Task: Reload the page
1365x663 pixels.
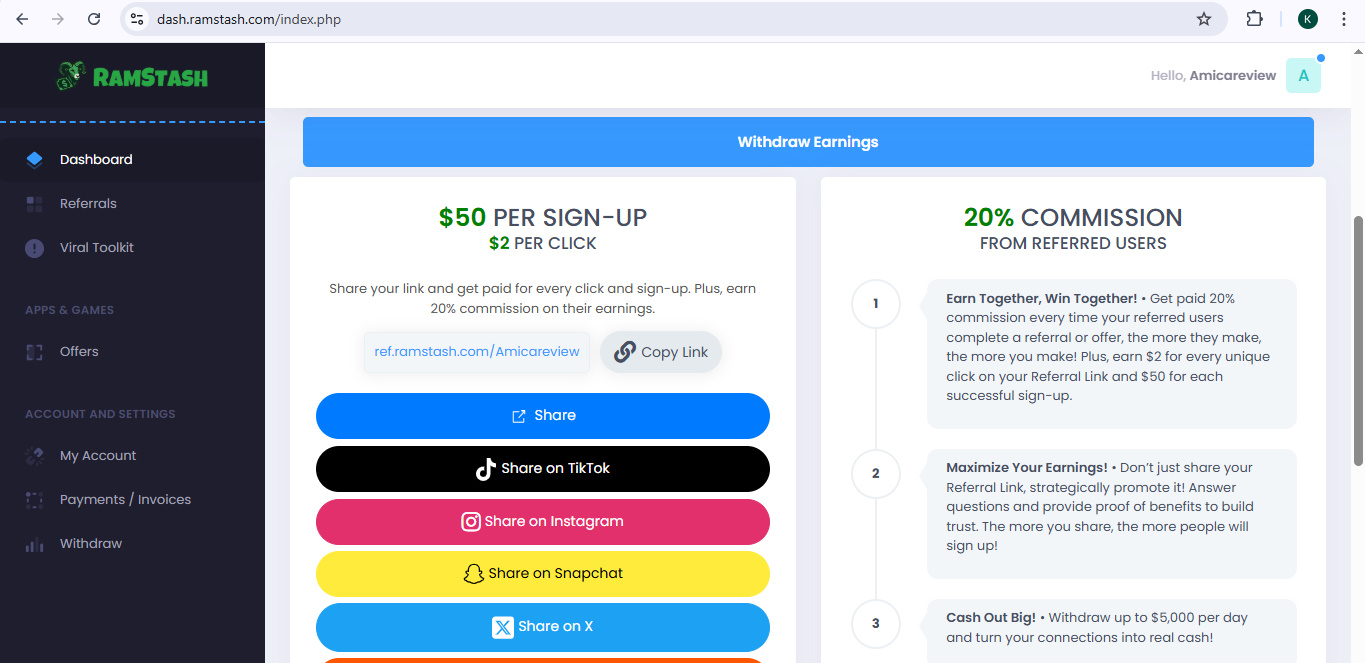Action: [x=94, y=19]
